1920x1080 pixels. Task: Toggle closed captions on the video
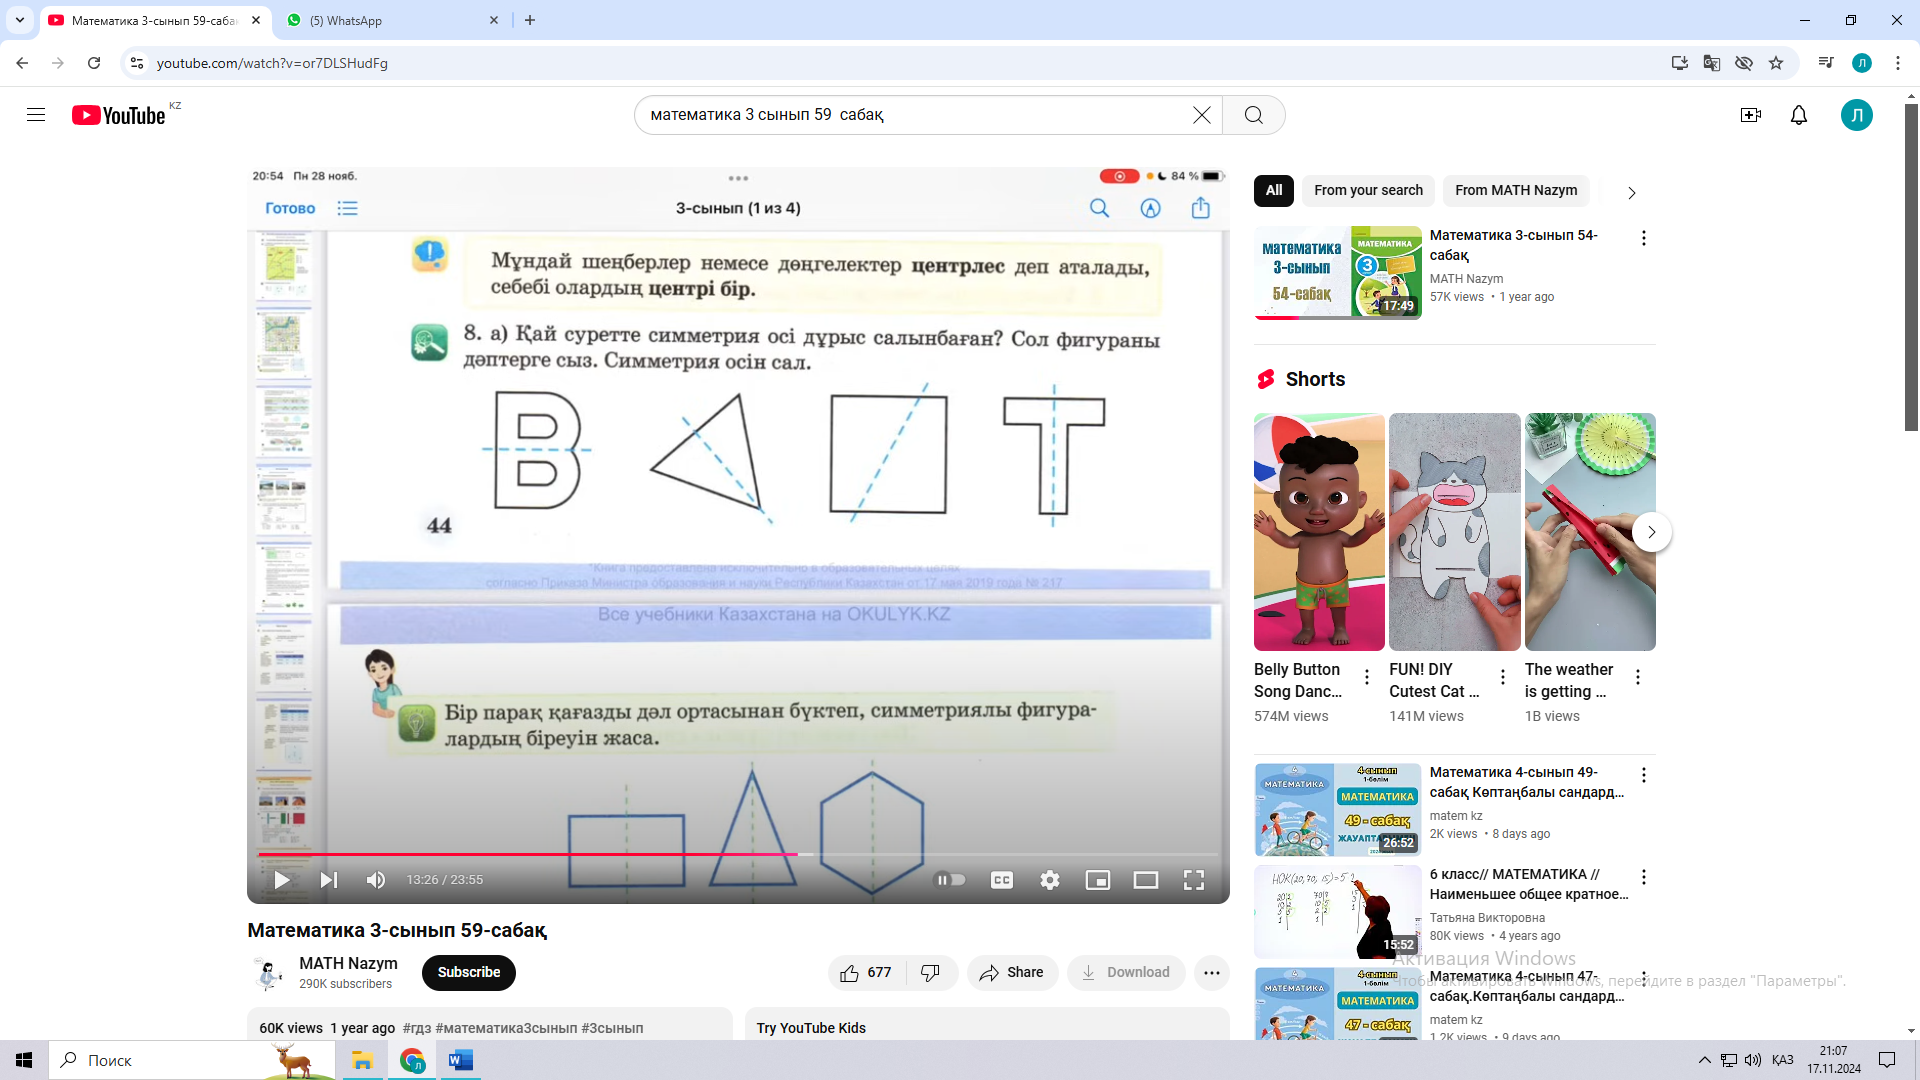[1001, 880]
